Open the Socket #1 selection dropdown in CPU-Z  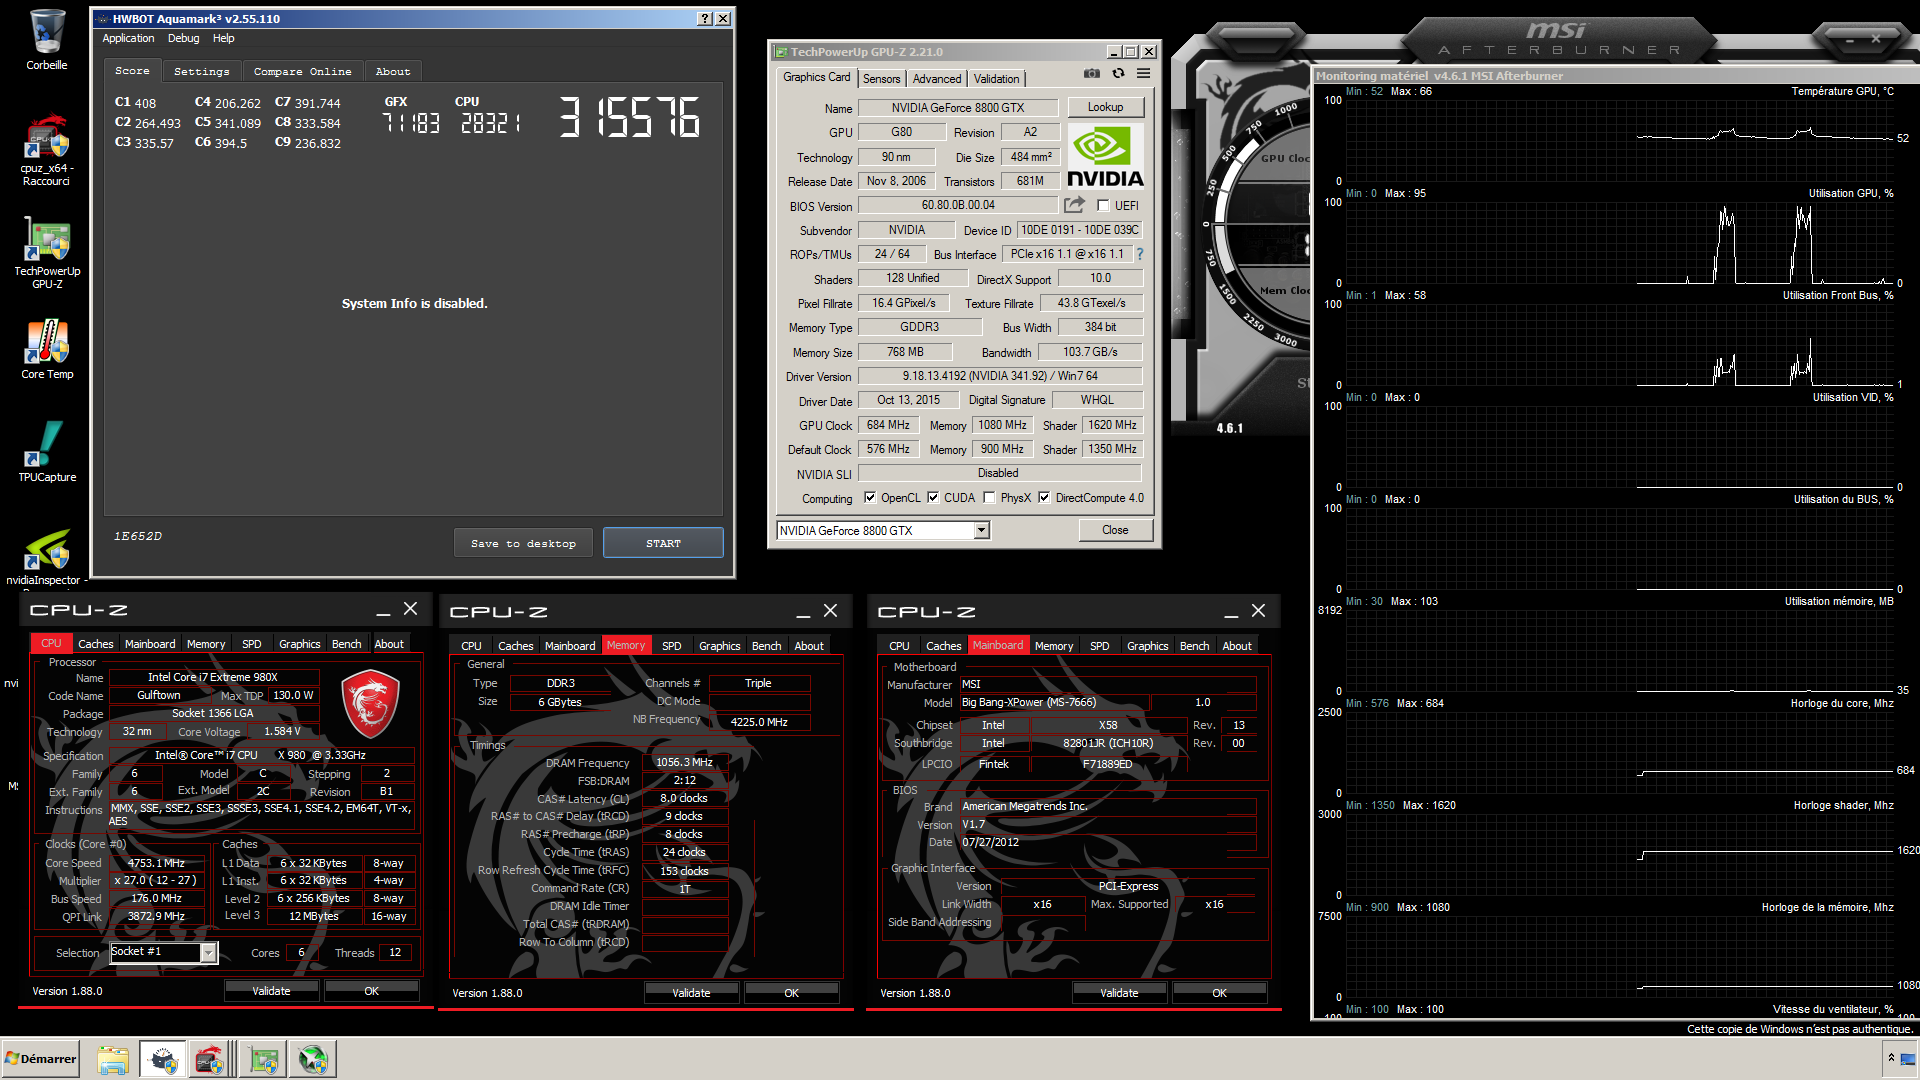click(x=208, y=953)
